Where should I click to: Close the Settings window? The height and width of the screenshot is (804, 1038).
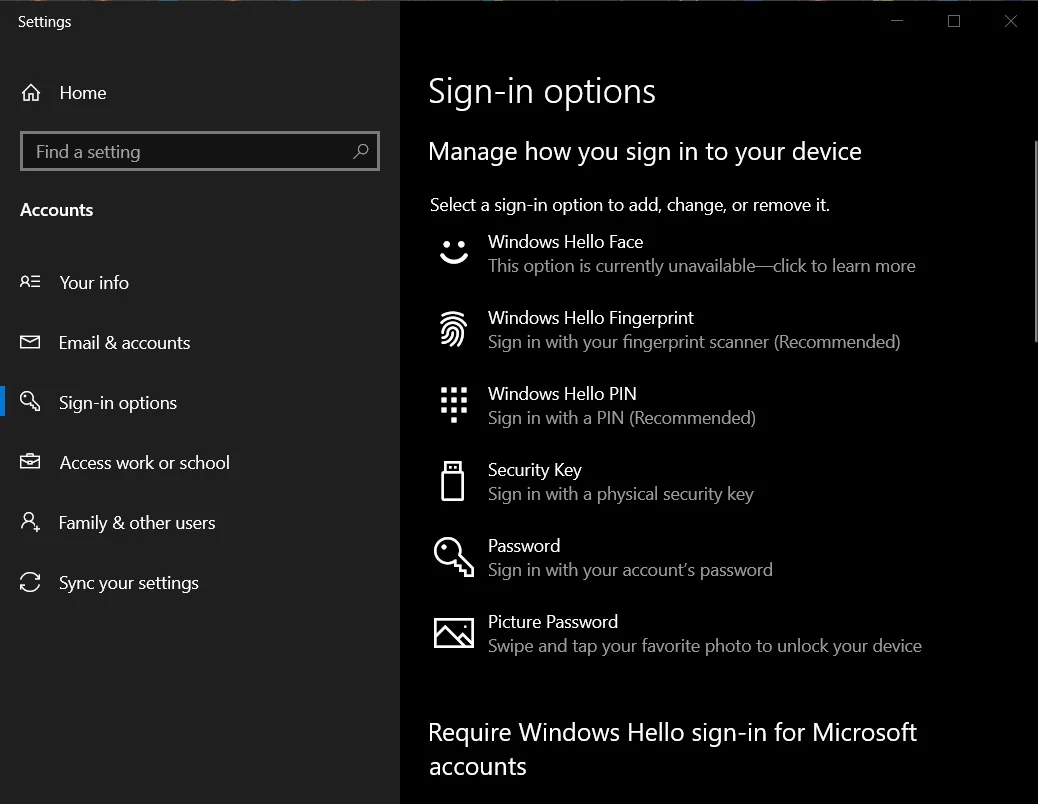(1011, 21)
